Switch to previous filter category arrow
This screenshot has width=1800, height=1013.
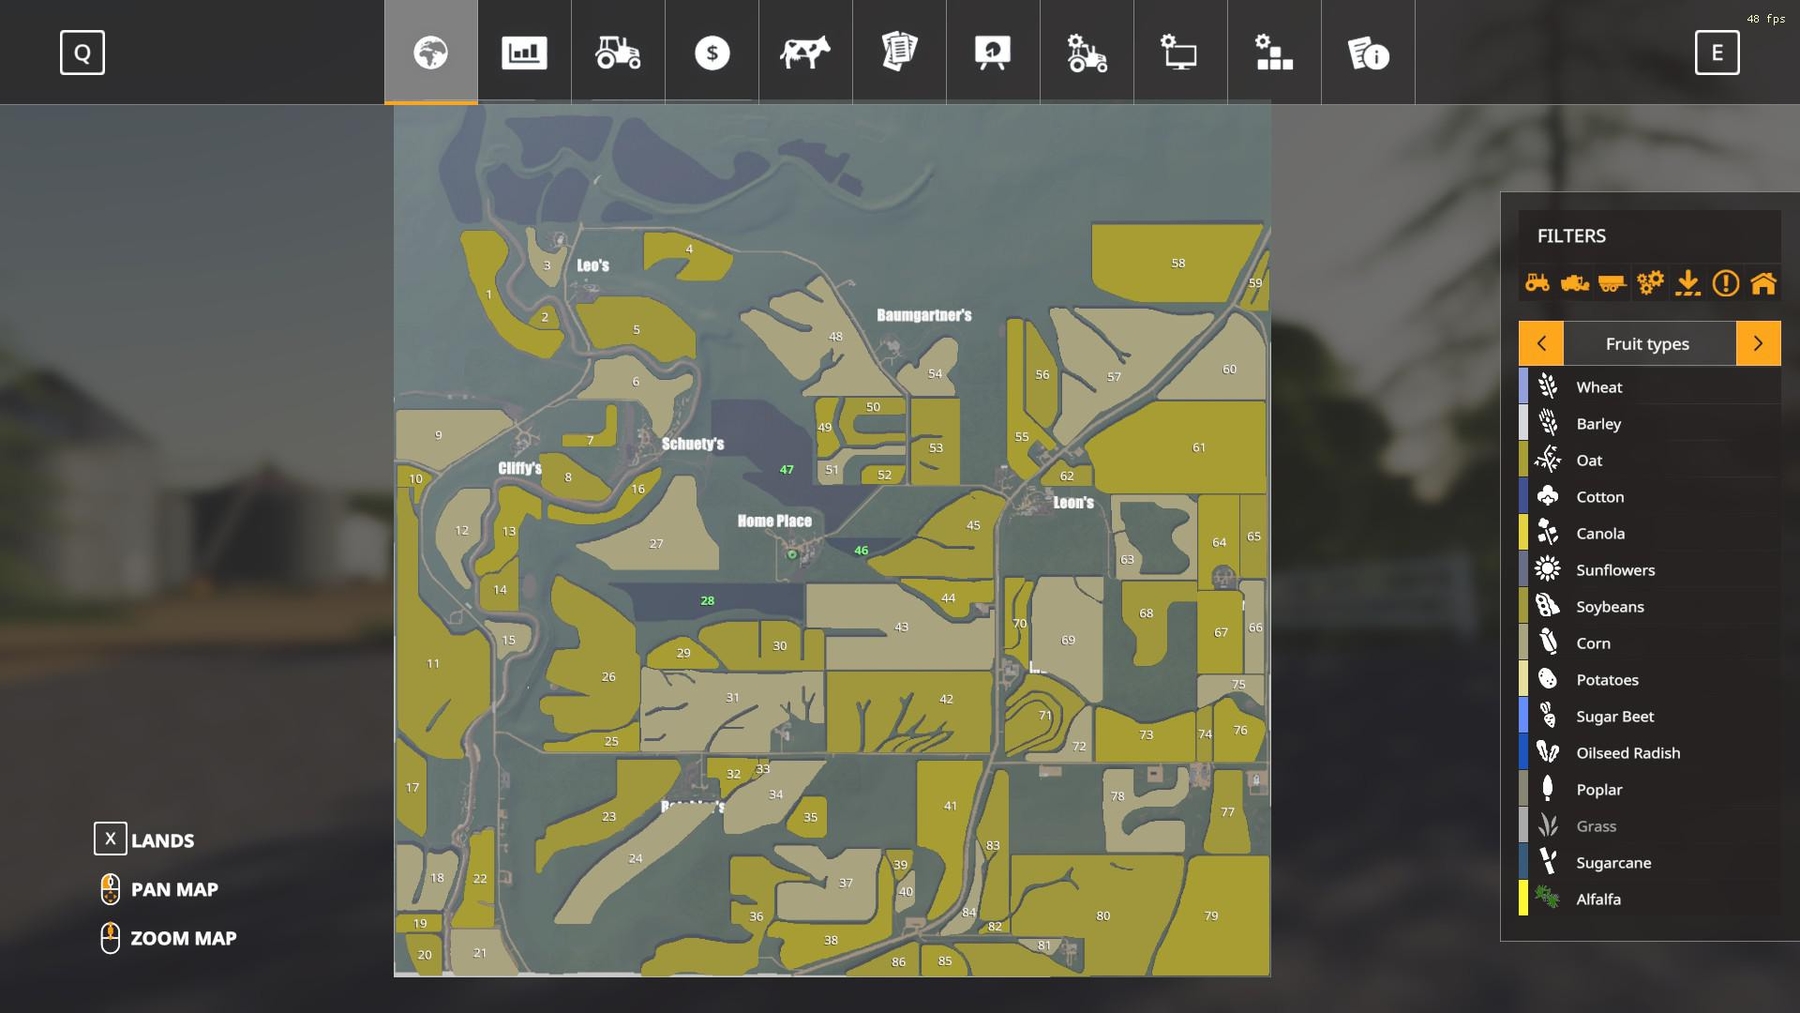[1541, 343]
